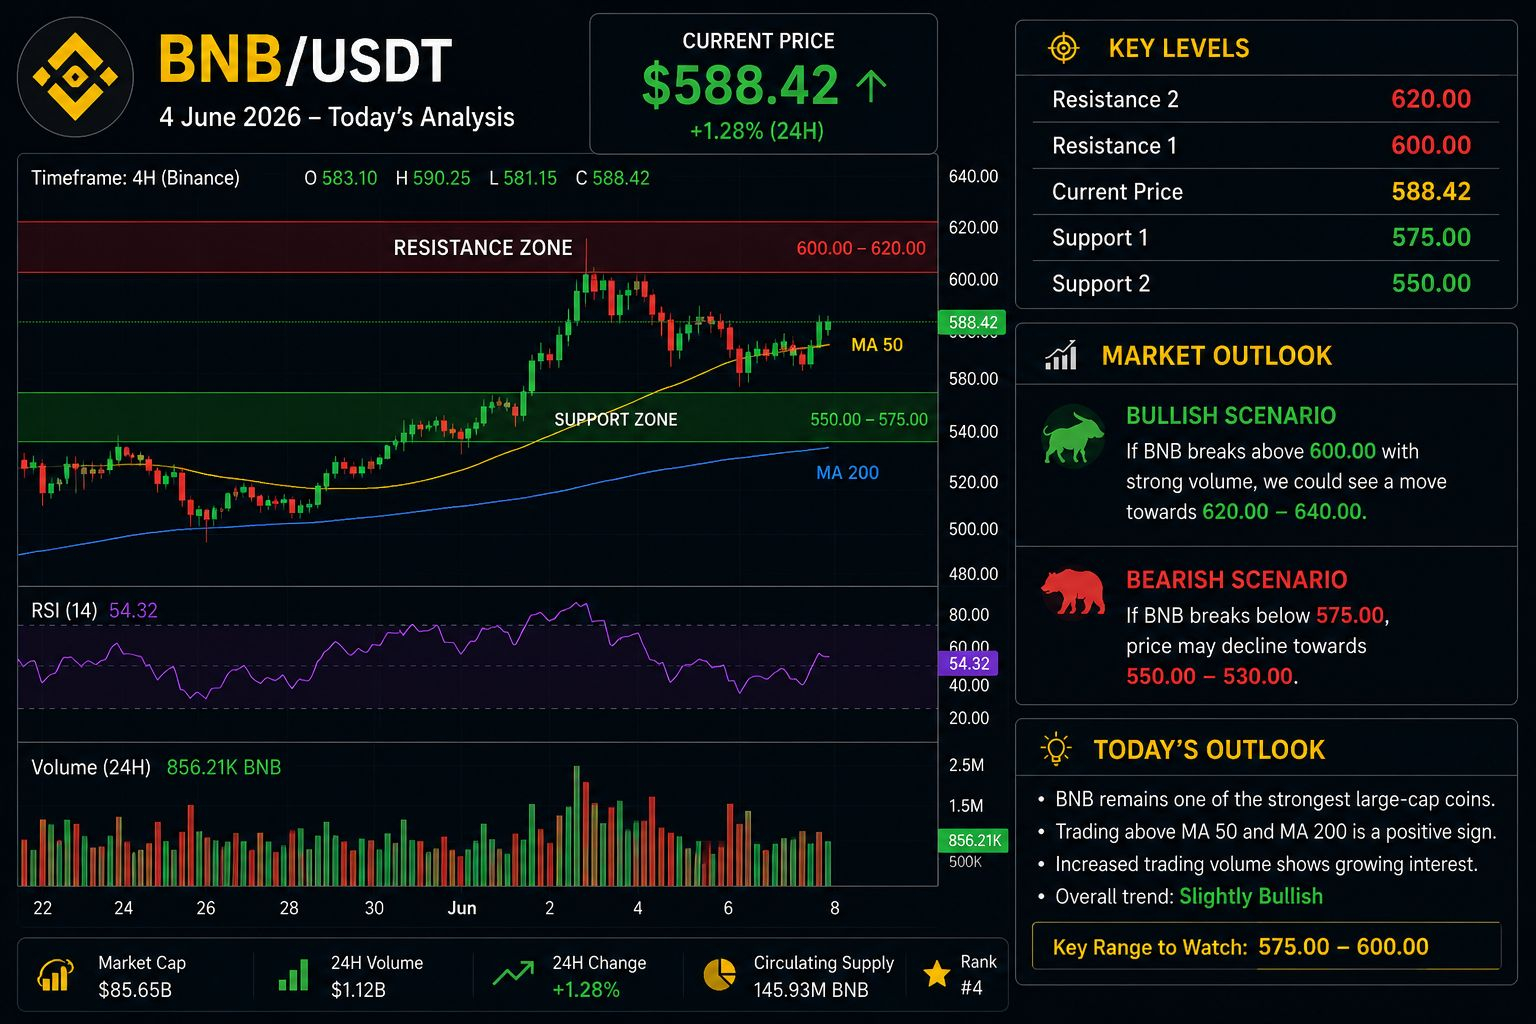
Task: Click the Resistance 1 row label
Action: (1114, 146)
